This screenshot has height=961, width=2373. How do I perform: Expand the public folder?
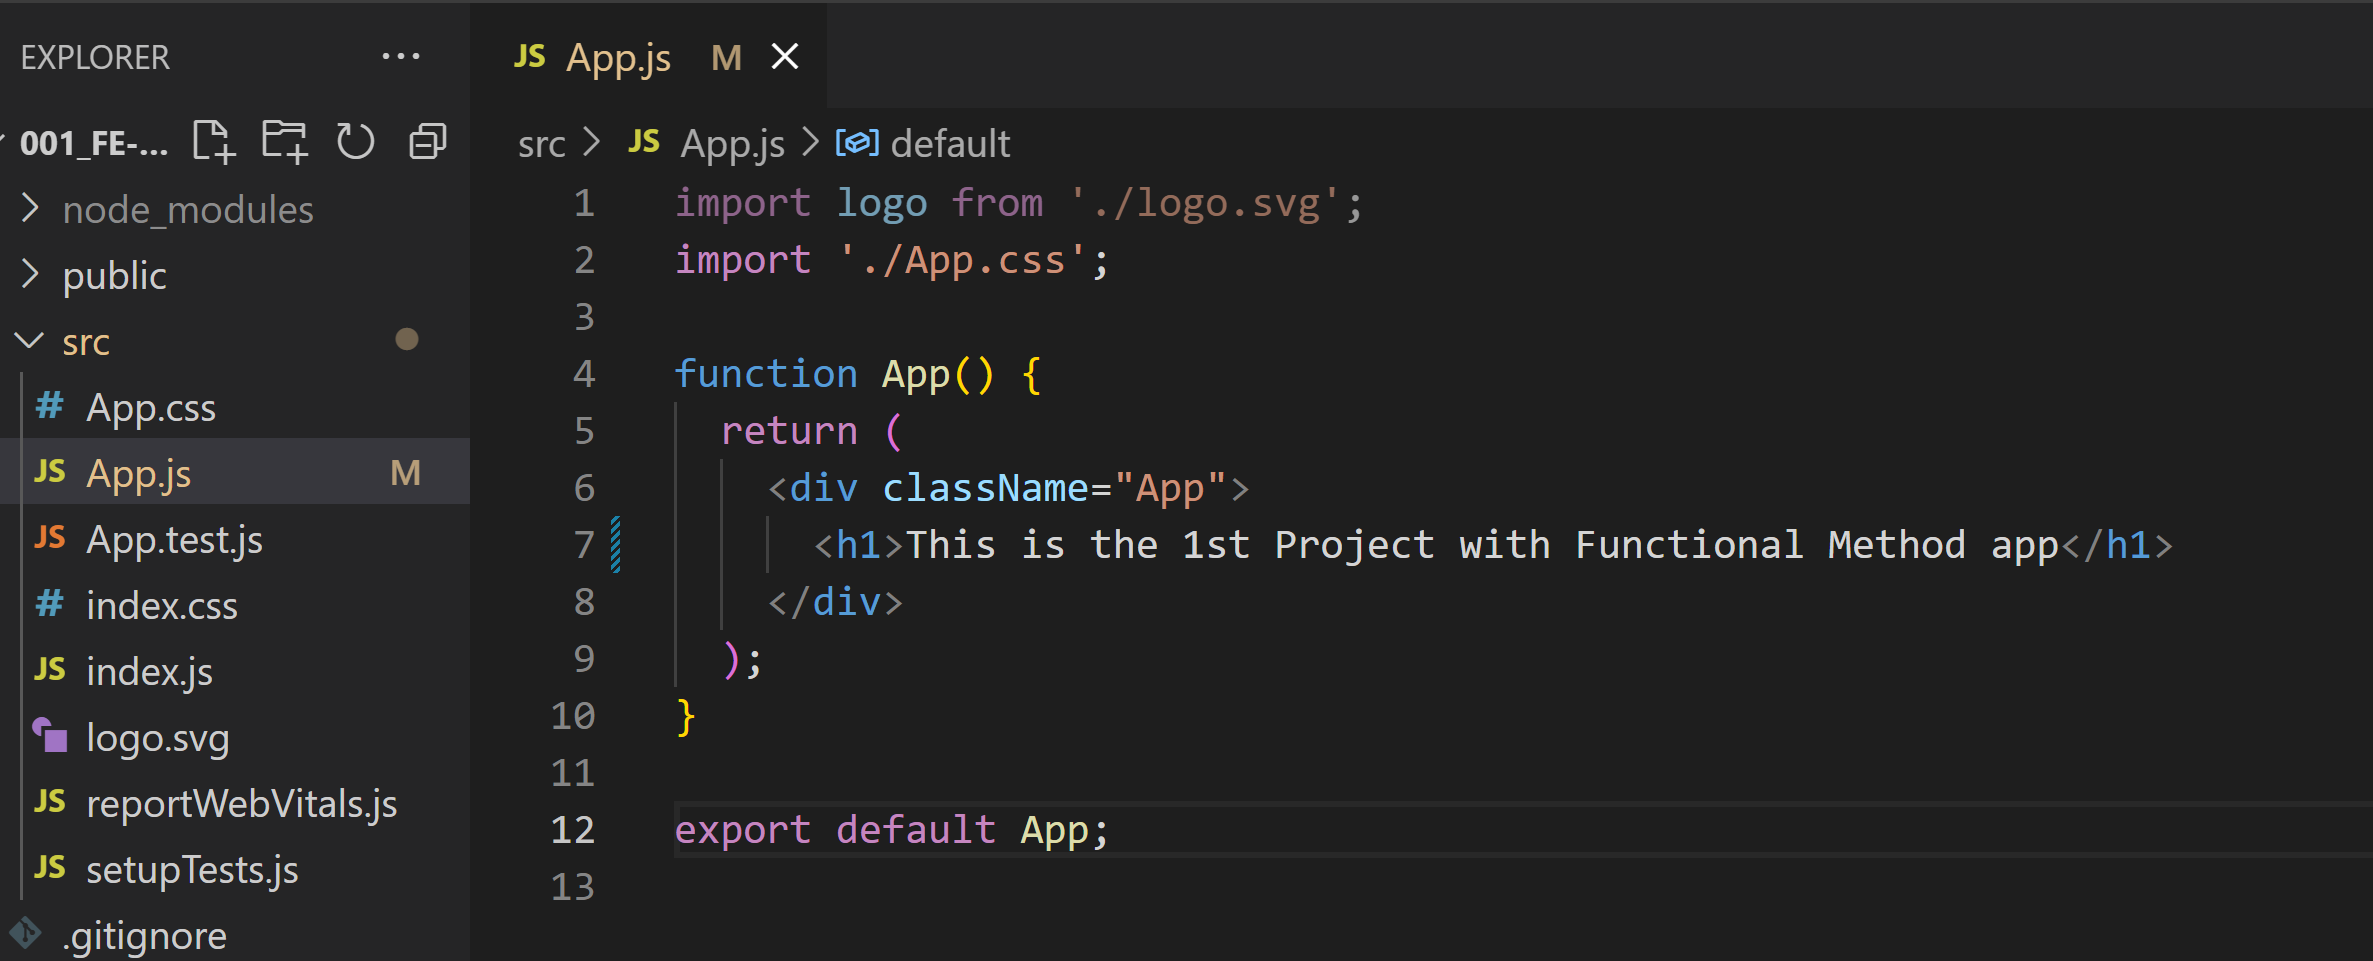pyautogui.click(x=30, y=275)
